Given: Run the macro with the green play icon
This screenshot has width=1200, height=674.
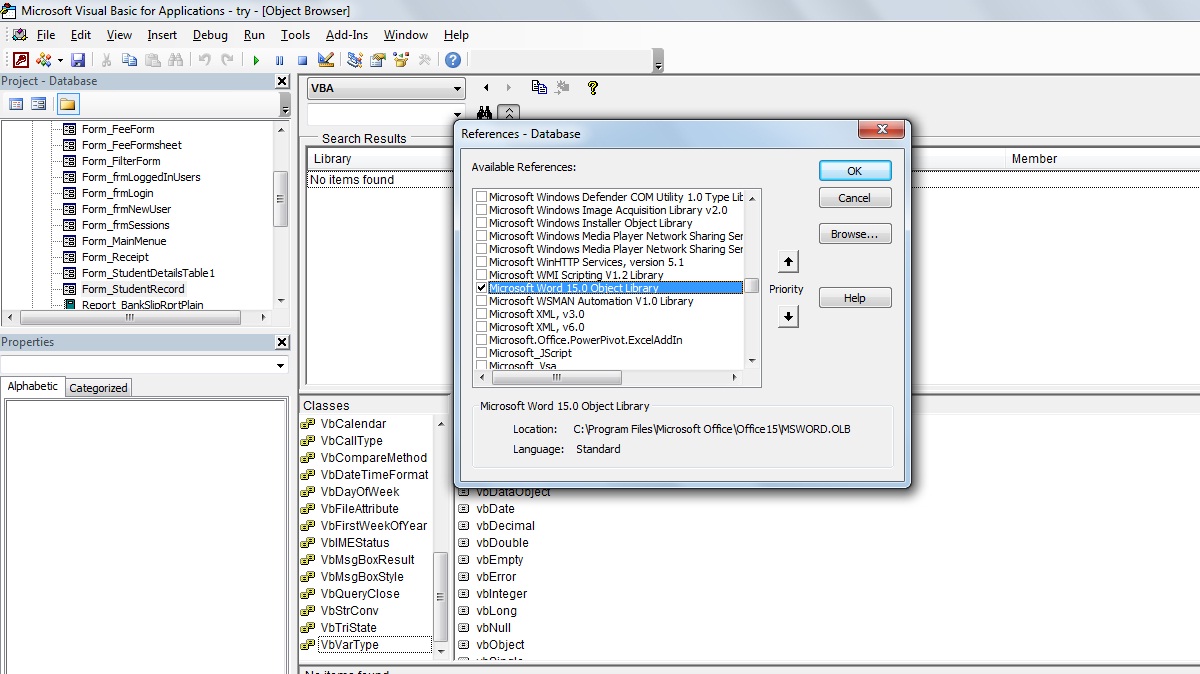Looking at the screenshot, I should (x=256, y=60).
